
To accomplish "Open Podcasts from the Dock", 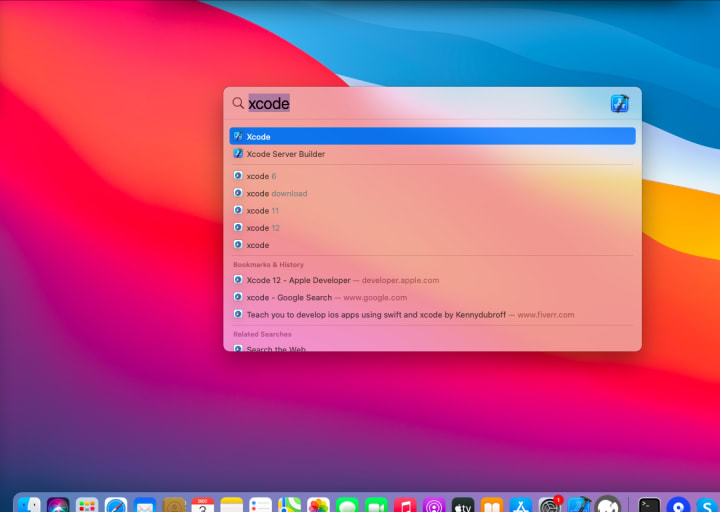I will (434, 505).
